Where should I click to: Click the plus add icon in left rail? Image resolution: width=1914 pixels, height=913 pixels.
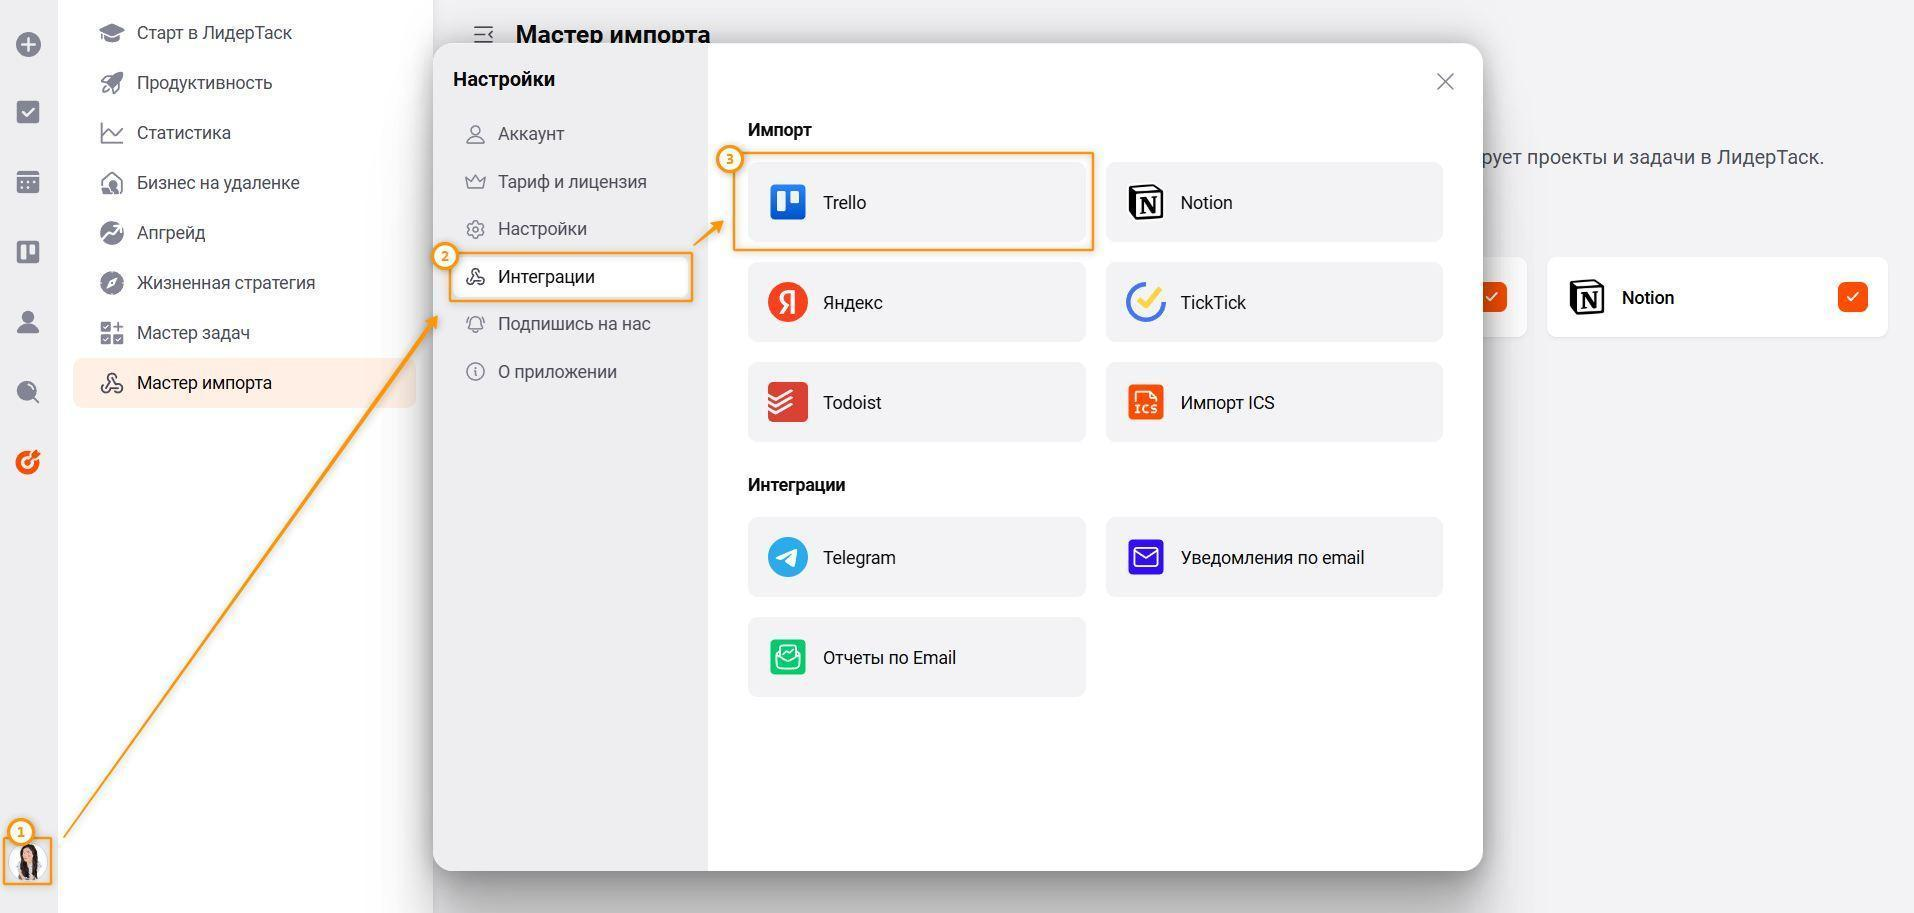point(28,44)
